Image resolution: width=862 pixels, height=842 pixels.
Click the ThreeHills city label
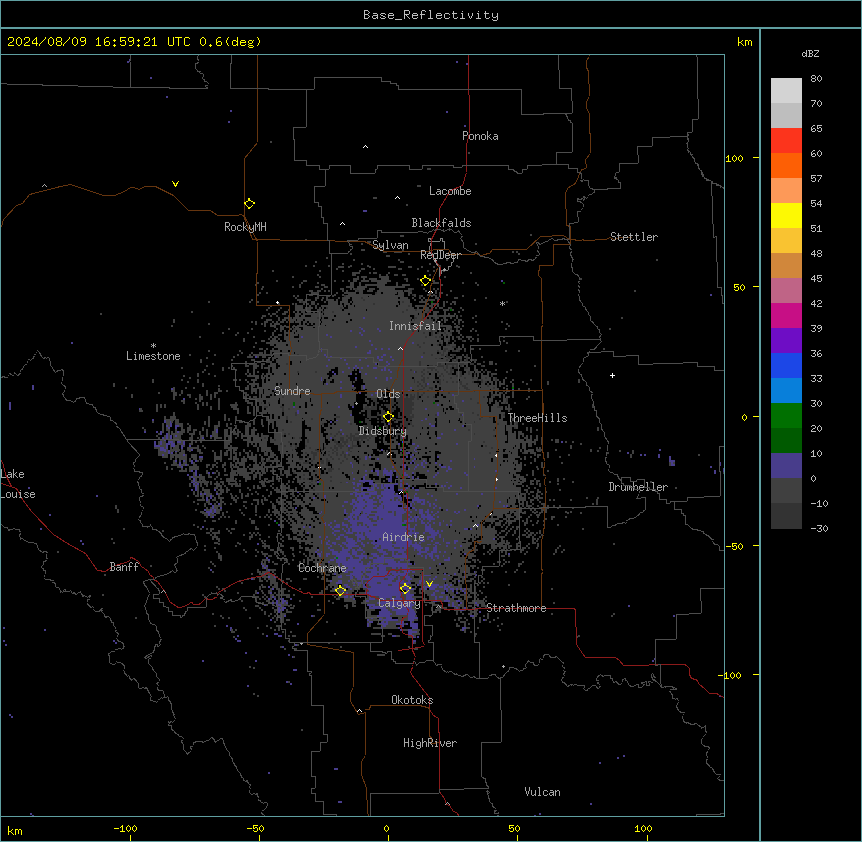coord(537,418)
